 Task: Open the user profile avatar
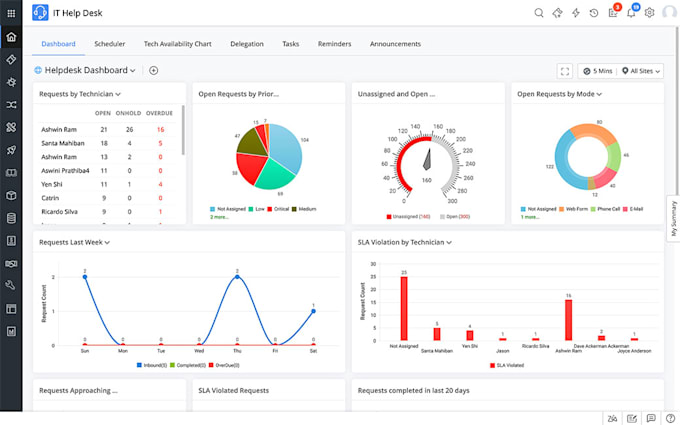pyautogui.click(x=669, y=12)
